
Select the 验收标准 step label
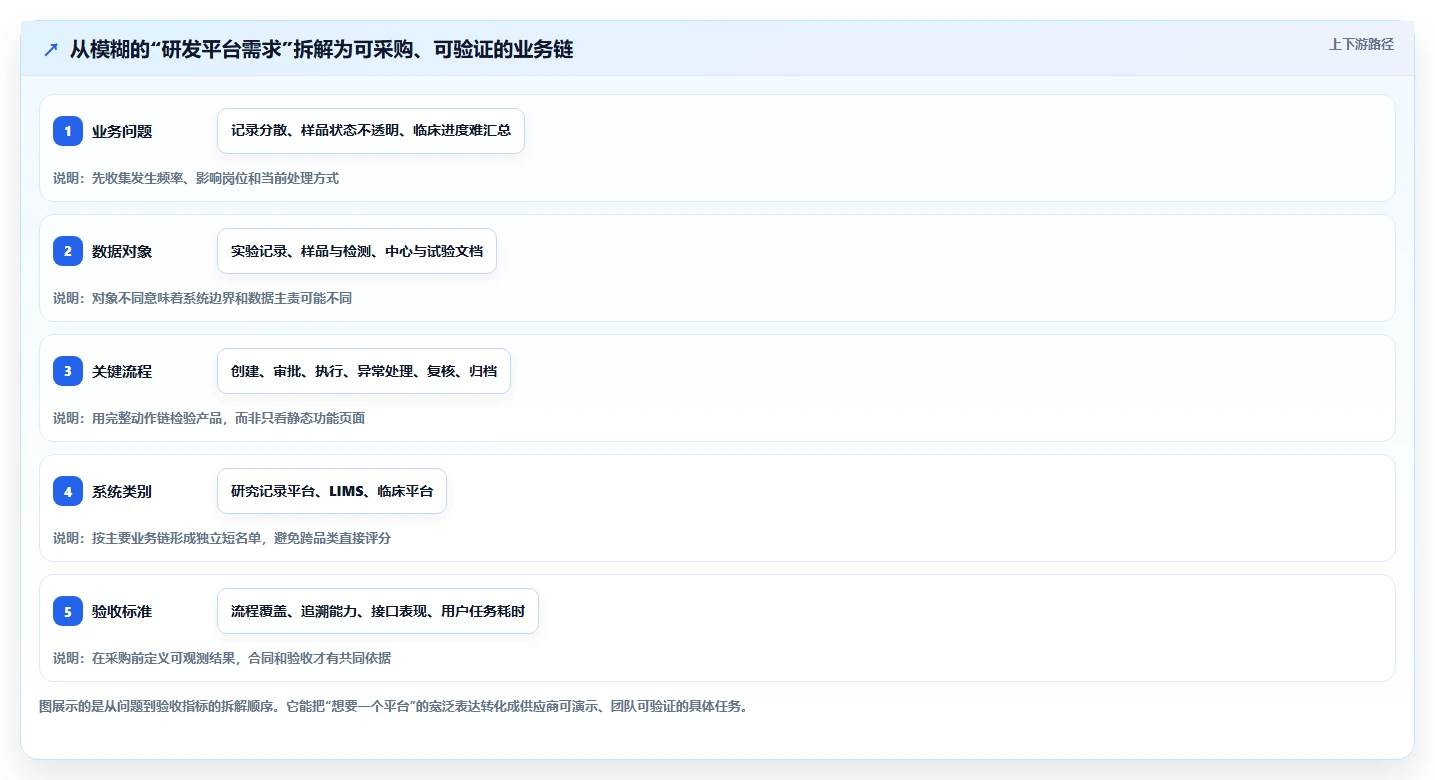click(122, 611)
